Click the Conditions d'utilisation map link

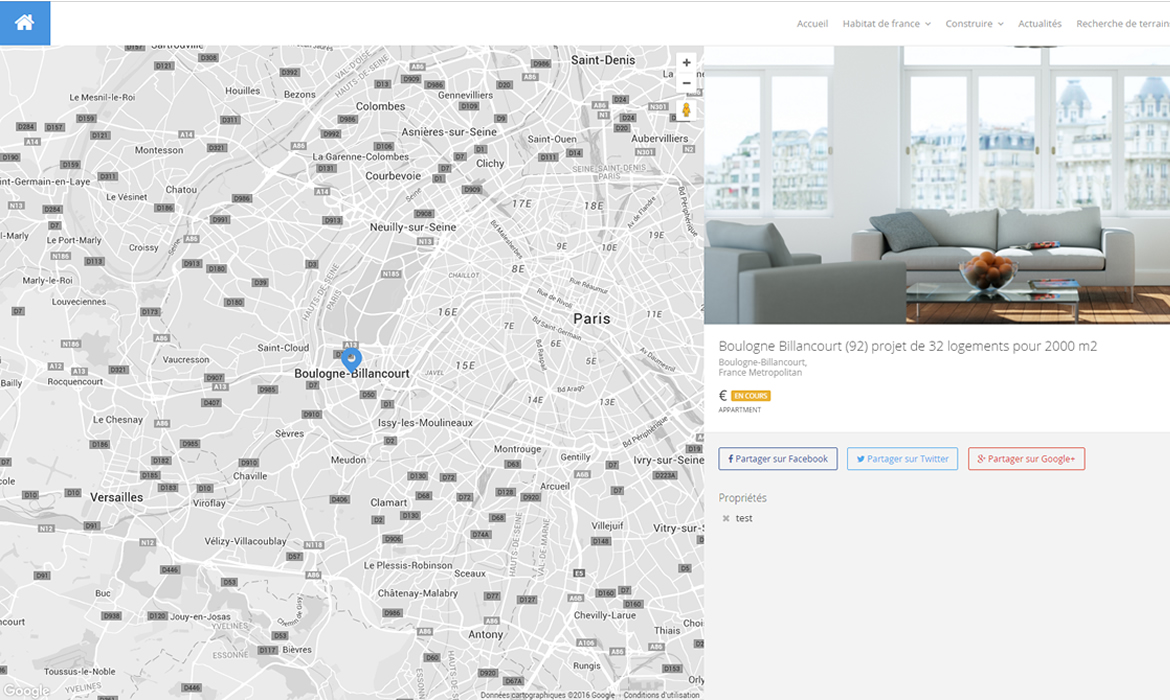click(661, 695)
